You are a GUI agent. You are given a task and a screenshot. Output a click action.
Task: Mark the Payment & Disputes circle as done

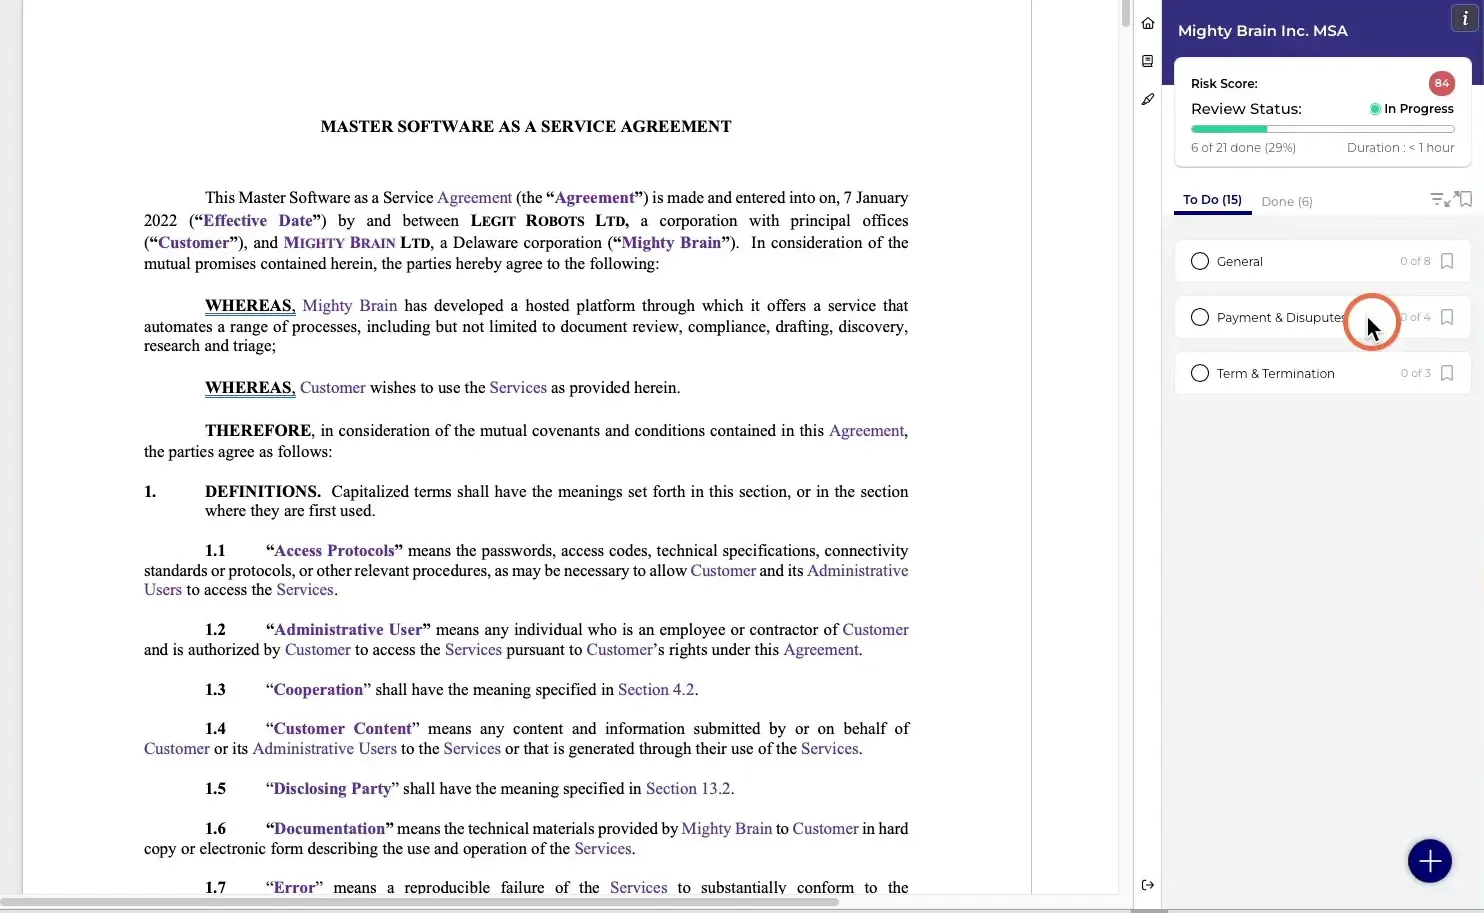(x=1200, y=317)
